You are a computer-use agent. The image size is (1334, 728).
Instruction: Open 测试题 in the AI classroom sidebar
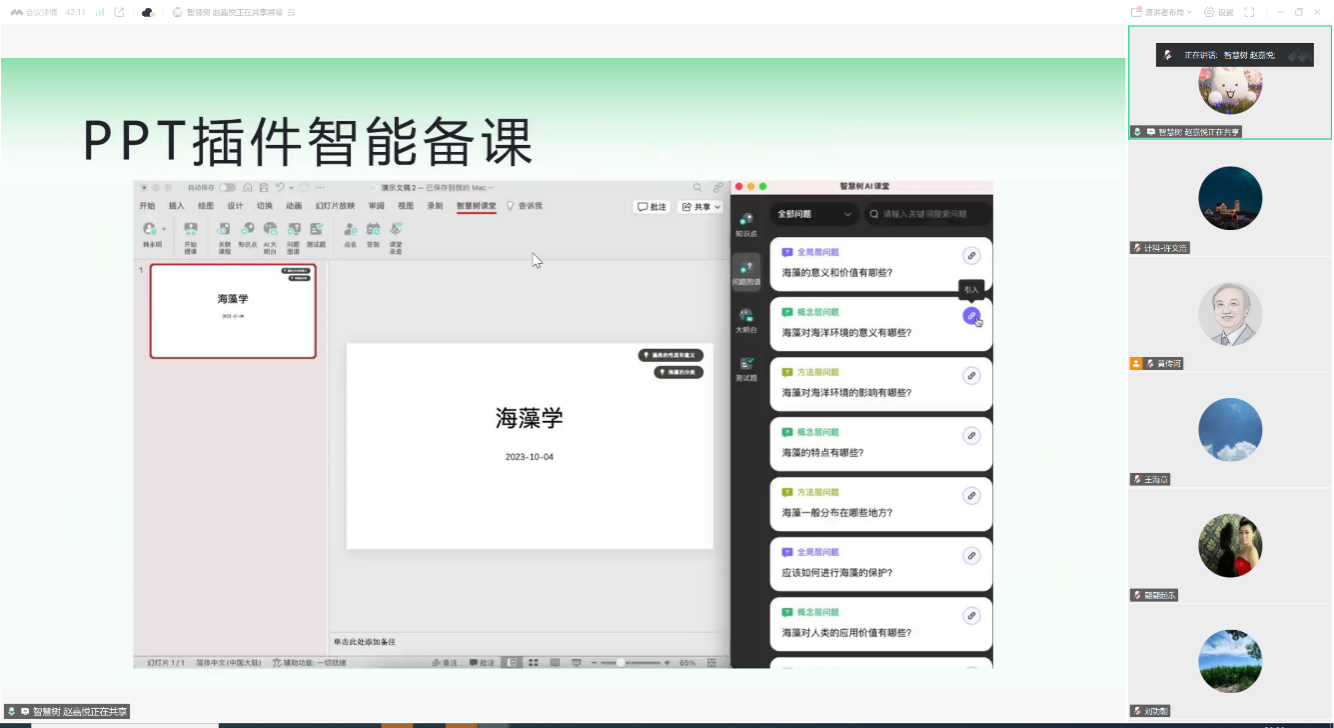(x=746, y=369)
